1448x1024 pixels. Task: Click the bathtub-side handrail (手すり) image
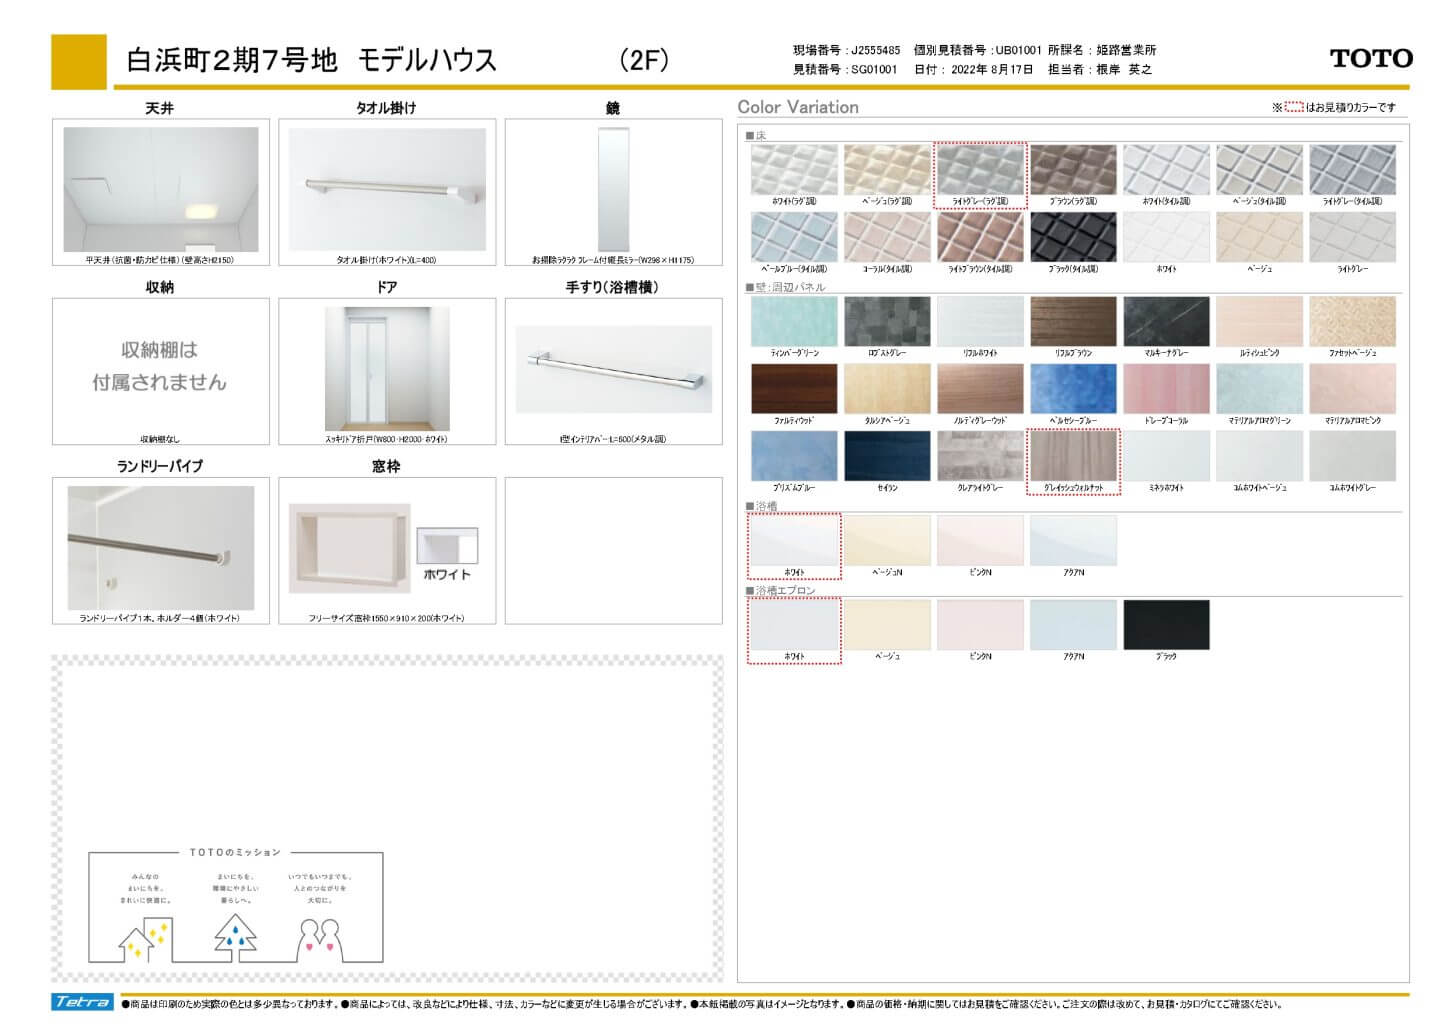613,369
